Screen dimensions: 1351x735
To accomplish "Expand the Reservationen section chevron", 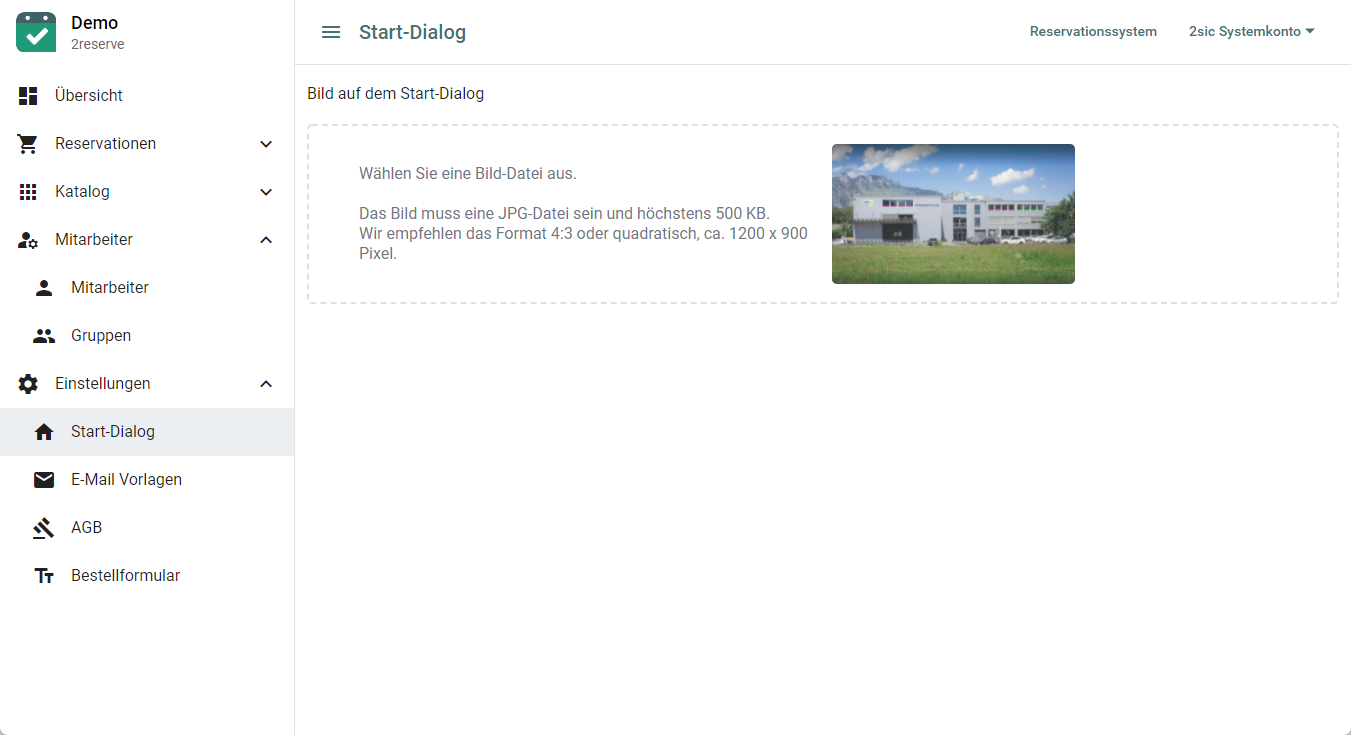I will point(266,144).
